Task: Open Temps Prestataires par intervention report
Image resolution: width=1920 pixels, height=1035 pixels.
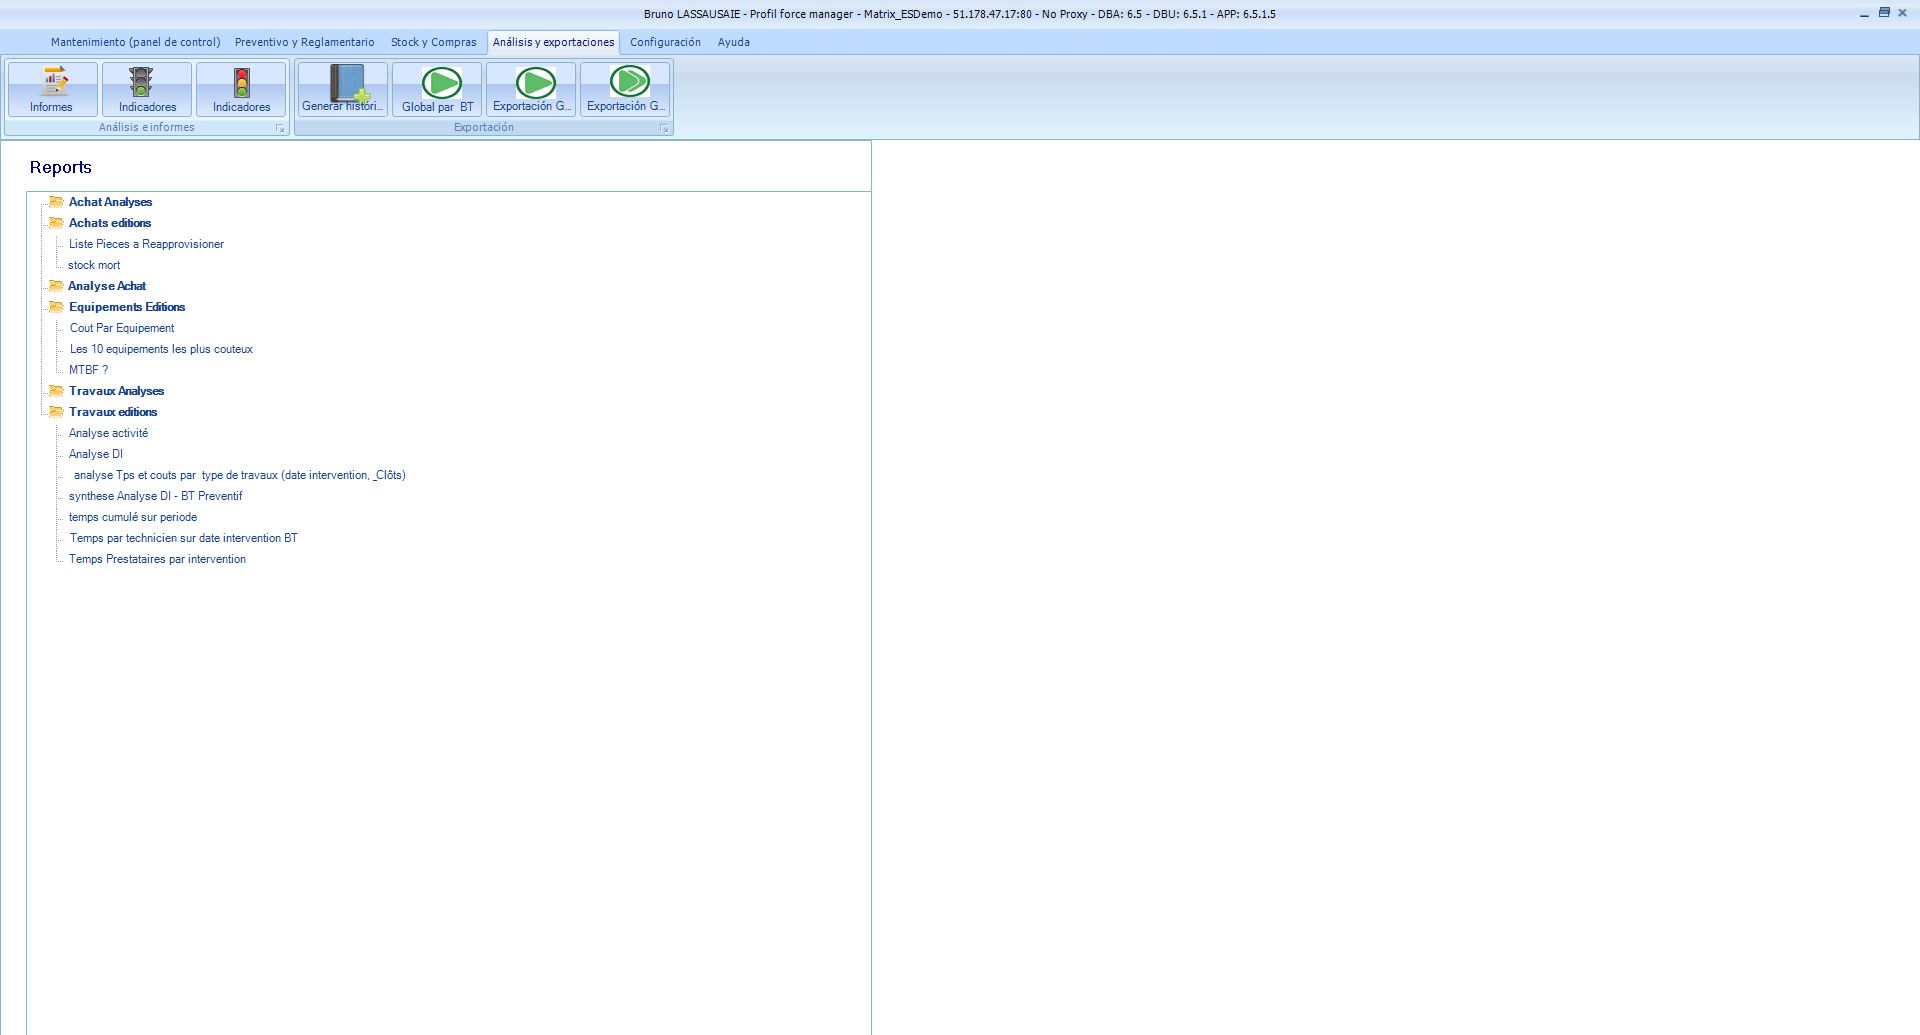Action: (x=157, y=559)
